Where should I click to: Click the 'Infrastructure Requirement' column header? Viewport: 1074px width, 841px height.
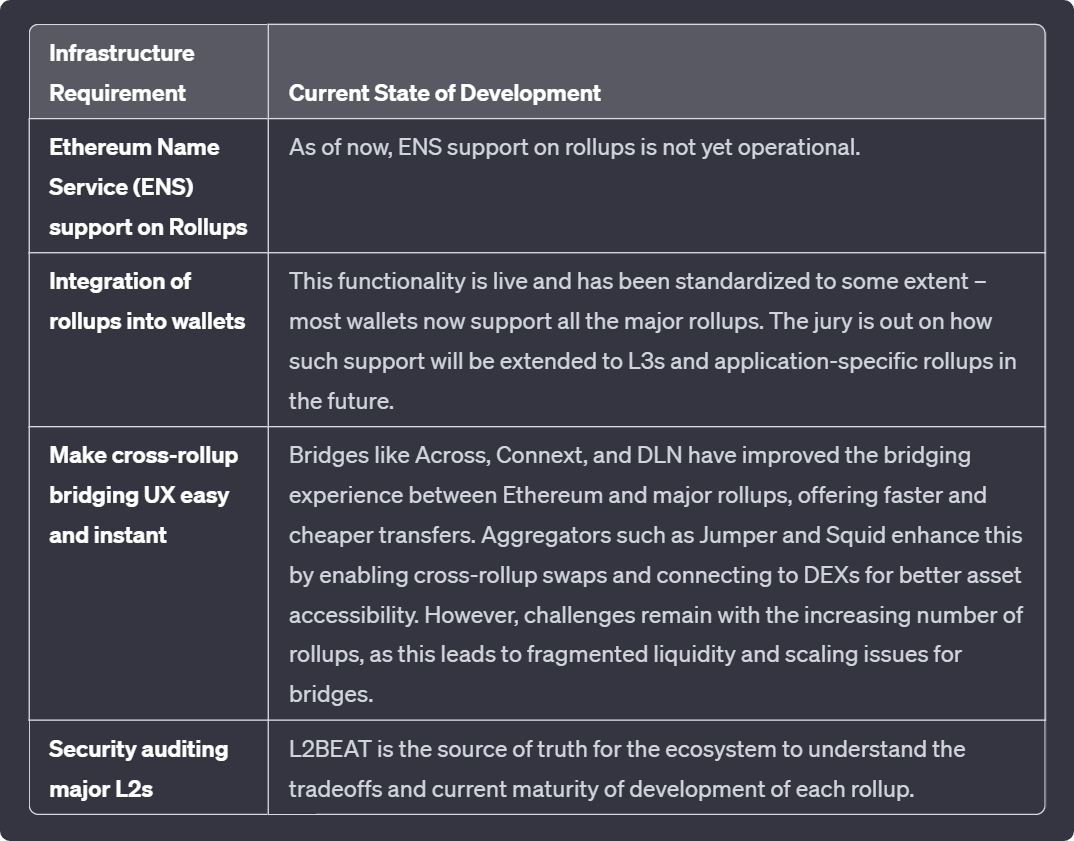(122, 73)
